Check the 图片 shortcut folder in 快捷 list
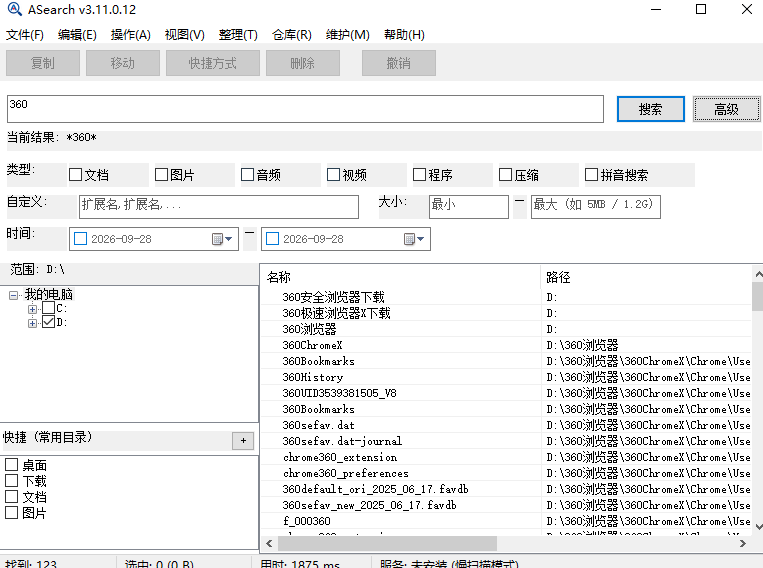The height and width of the screenshot is (568, 763). click(11, 512)
